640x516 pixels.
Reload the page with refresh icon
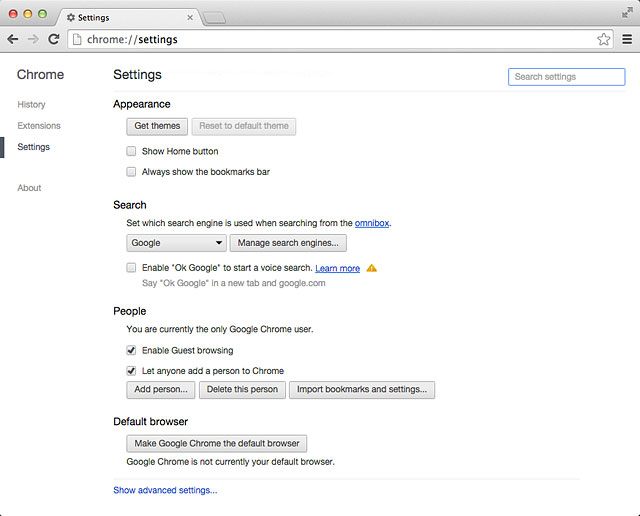[x=53, y=39]
